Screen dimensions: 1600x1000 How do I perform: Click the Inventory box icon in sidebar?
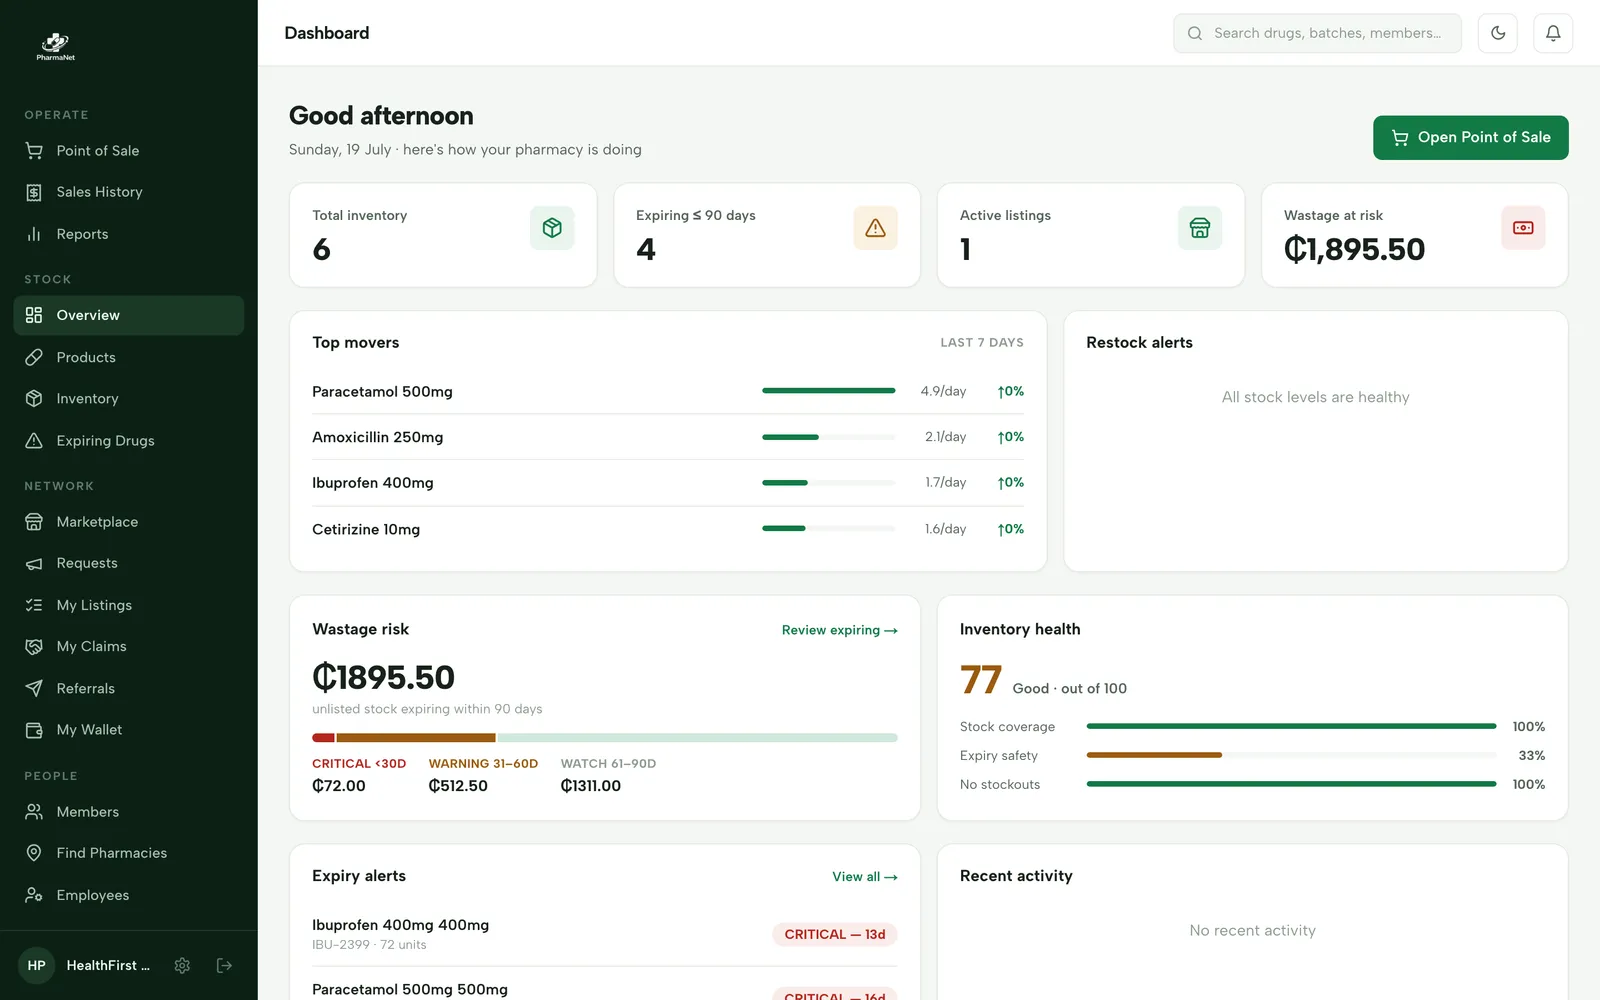(x=34, y=398)
